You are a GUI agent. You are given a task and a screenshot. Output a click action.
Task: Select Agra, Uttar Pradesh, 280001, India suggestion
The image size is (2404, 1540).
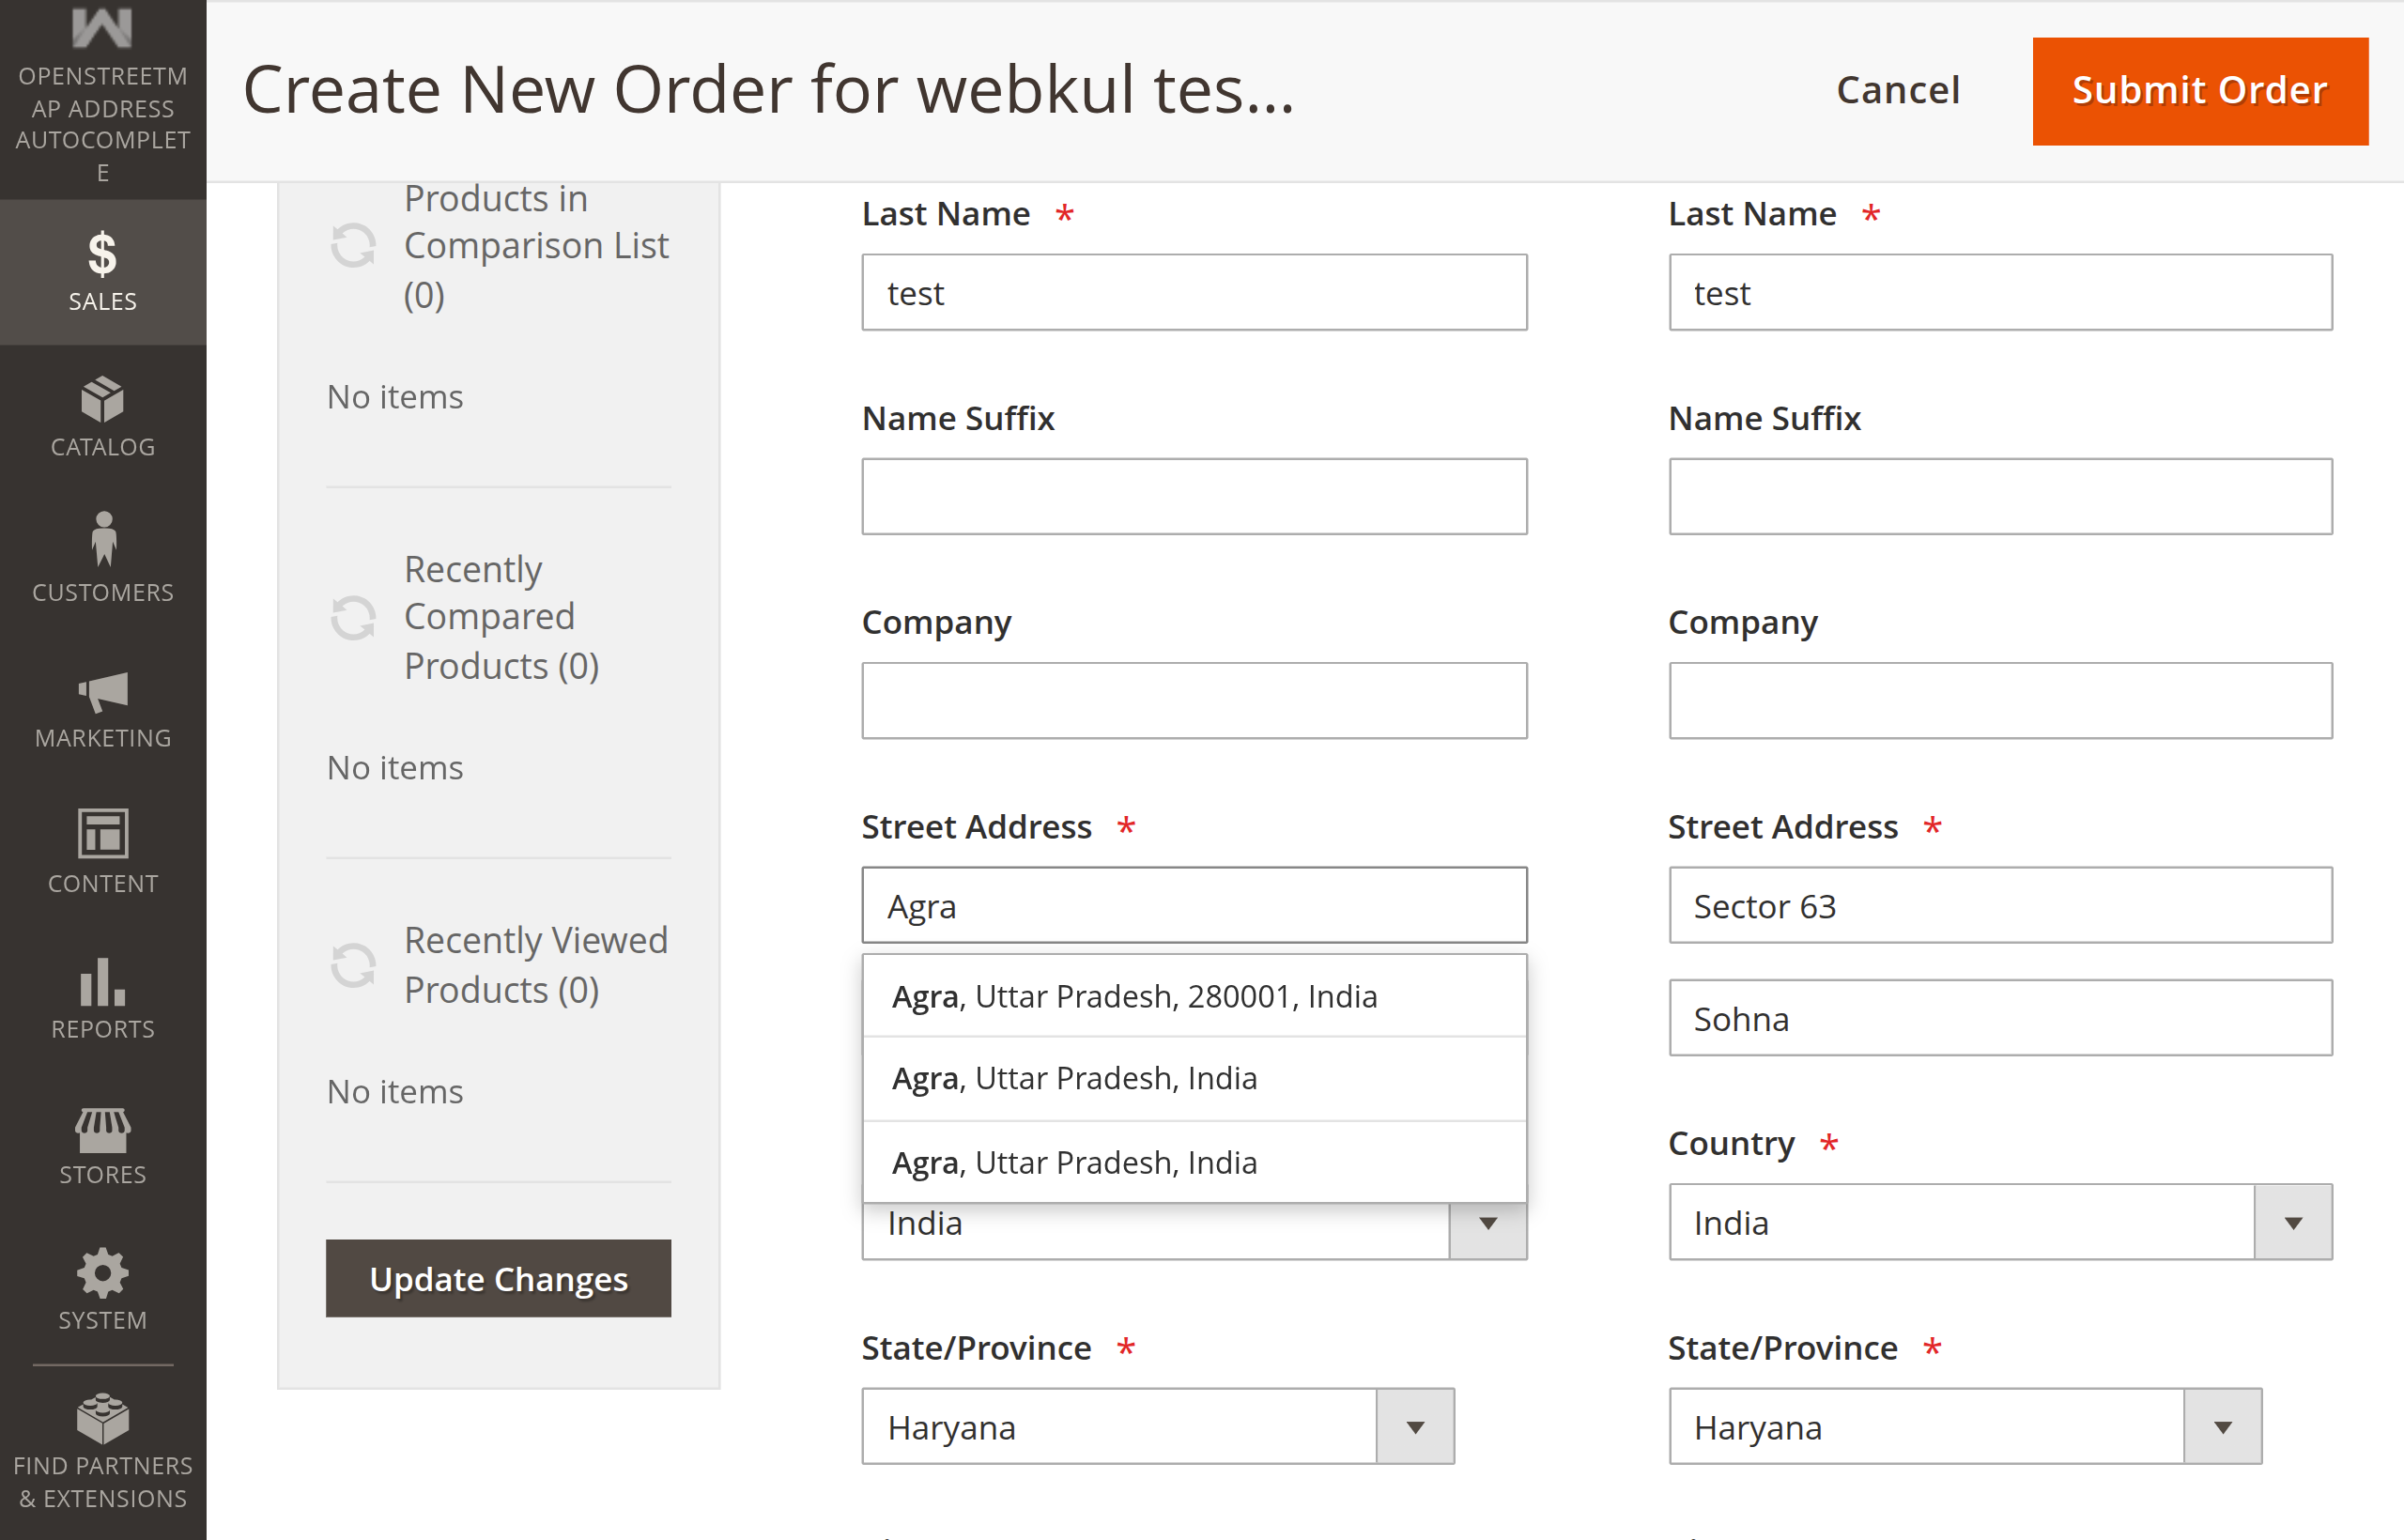pos(1194,996)
